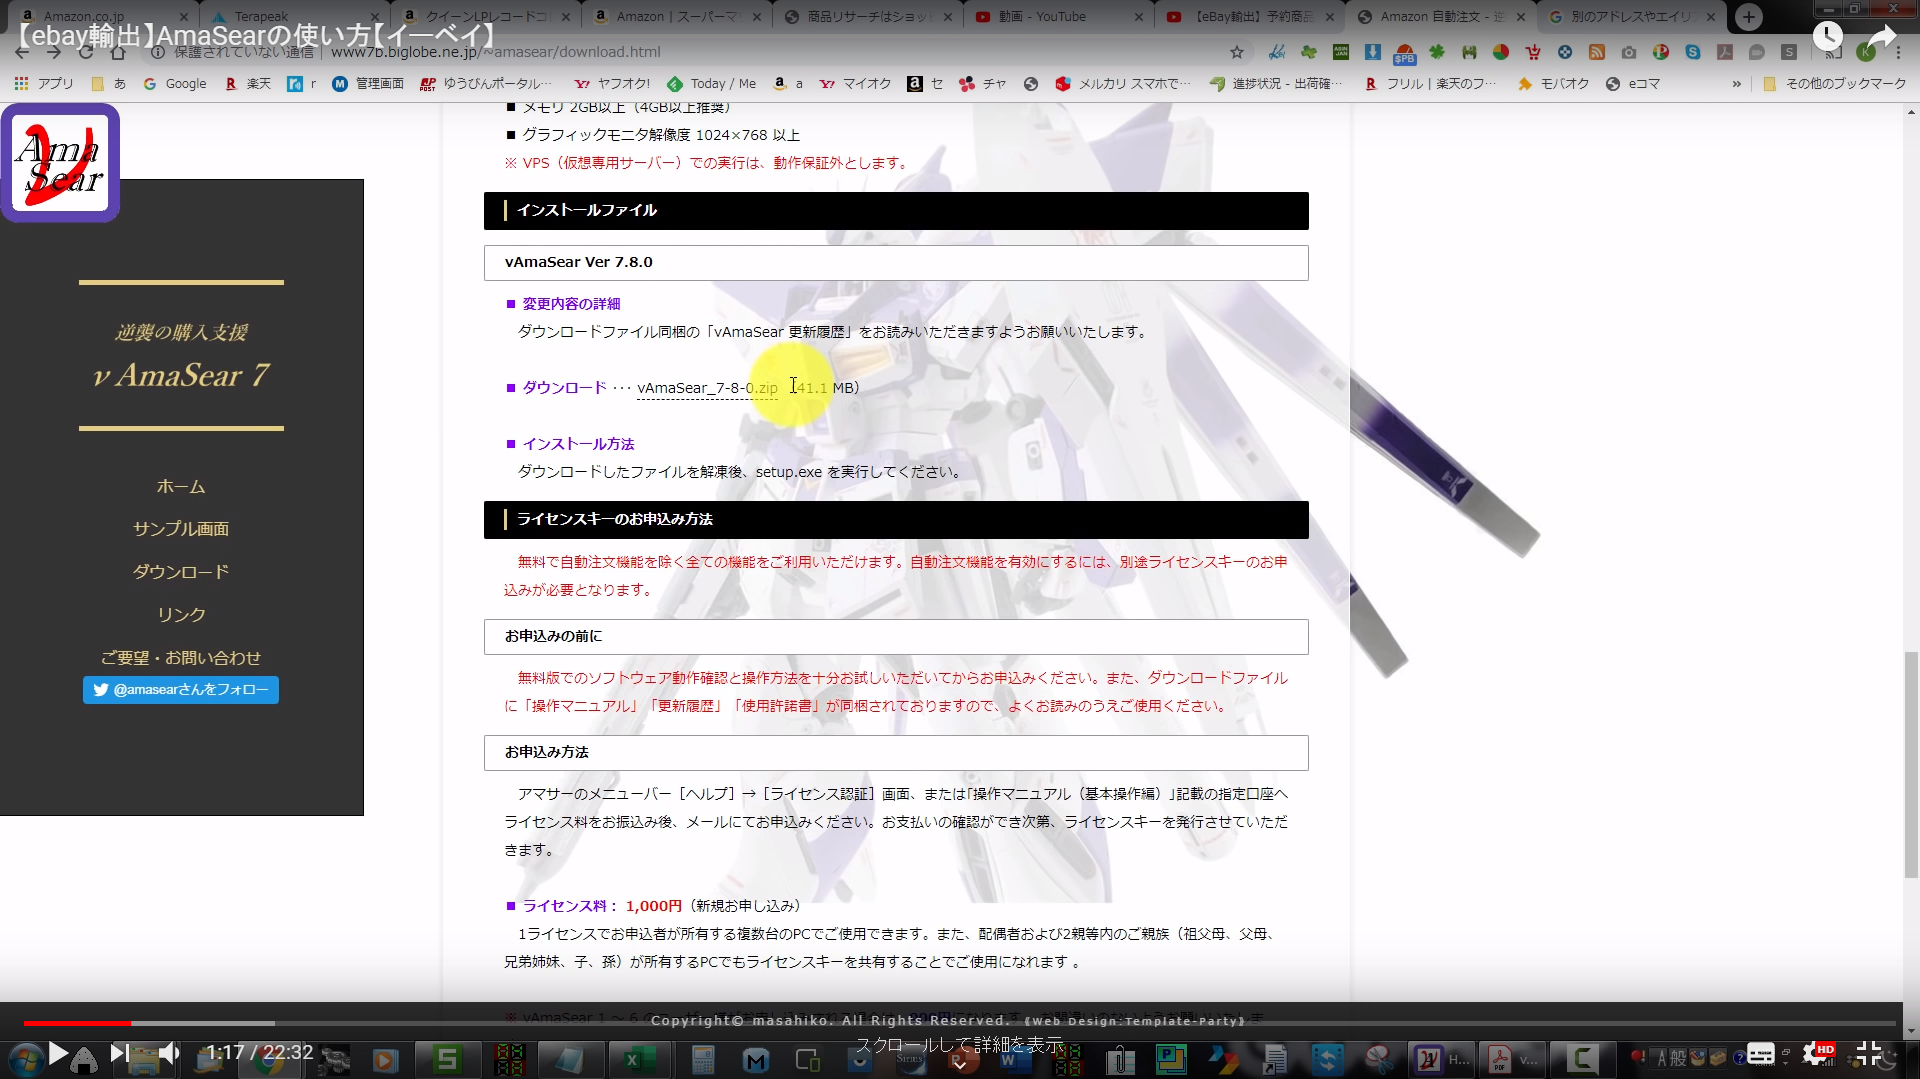
Task: Open the orange RSS feed extension
Action: [x=1597, y=52]
